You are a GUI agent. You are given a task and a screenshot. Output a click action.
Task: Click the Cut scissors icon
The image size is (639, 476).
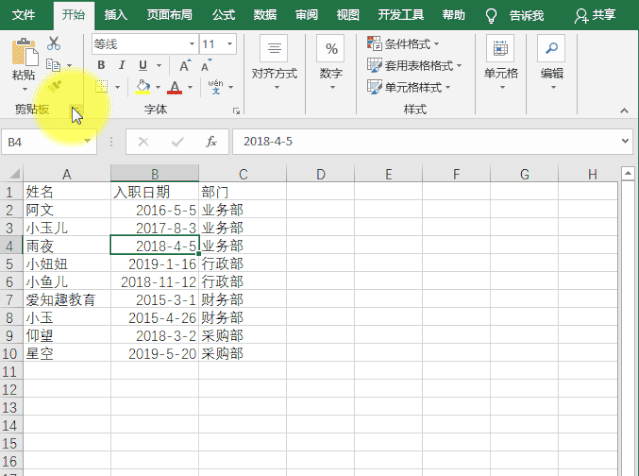click(x=53, y=43)
